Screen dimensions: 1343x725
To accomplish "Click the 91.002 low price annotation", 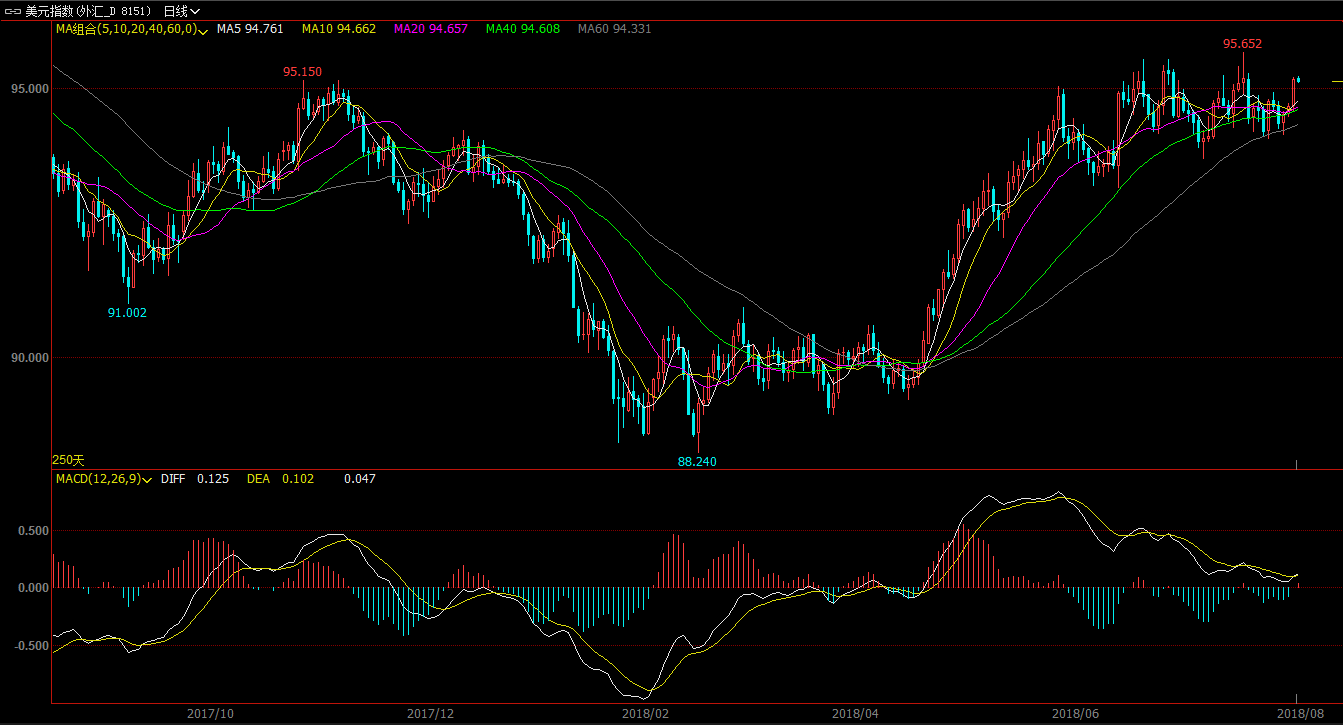I will [127, 312].
